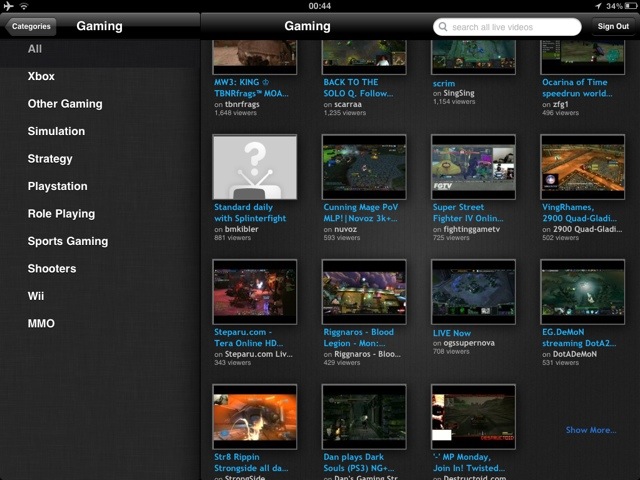Open the LIVE Now ogssupernova thumbnail
The image size is (640, 480).
[x=473, y=292]
